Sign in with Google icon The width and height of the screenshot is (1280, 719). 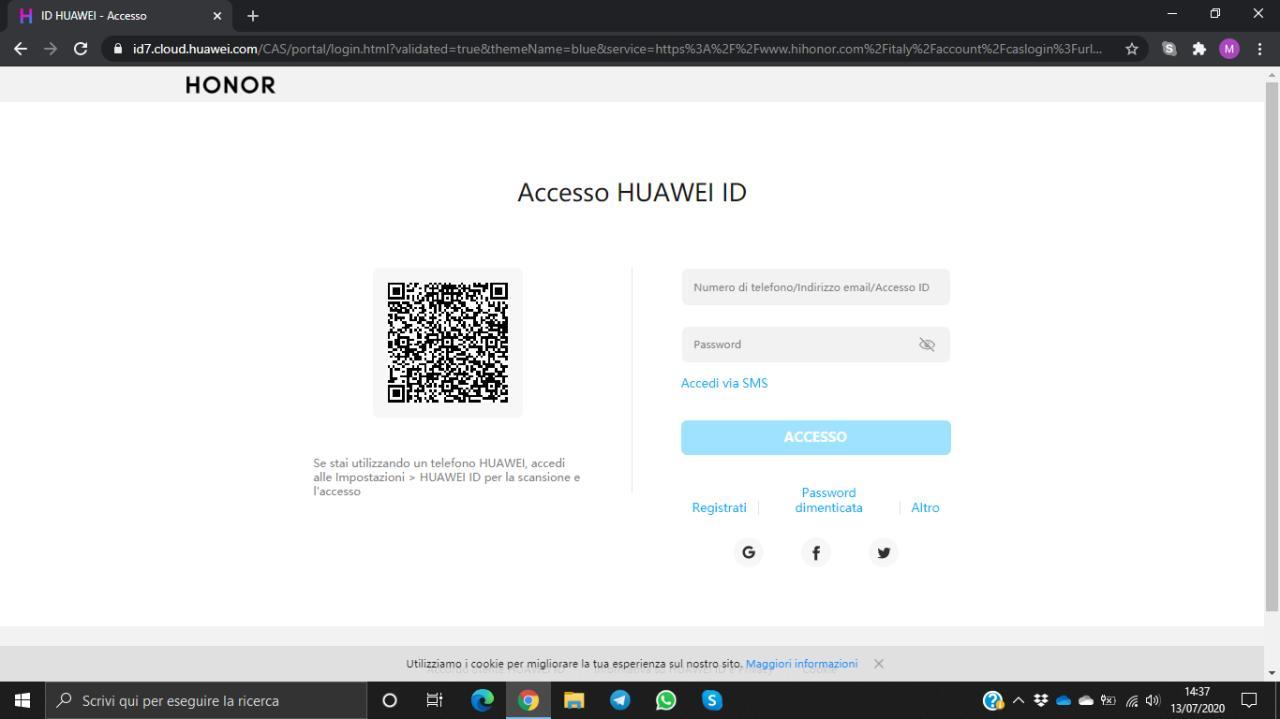(x=748, y=552)
